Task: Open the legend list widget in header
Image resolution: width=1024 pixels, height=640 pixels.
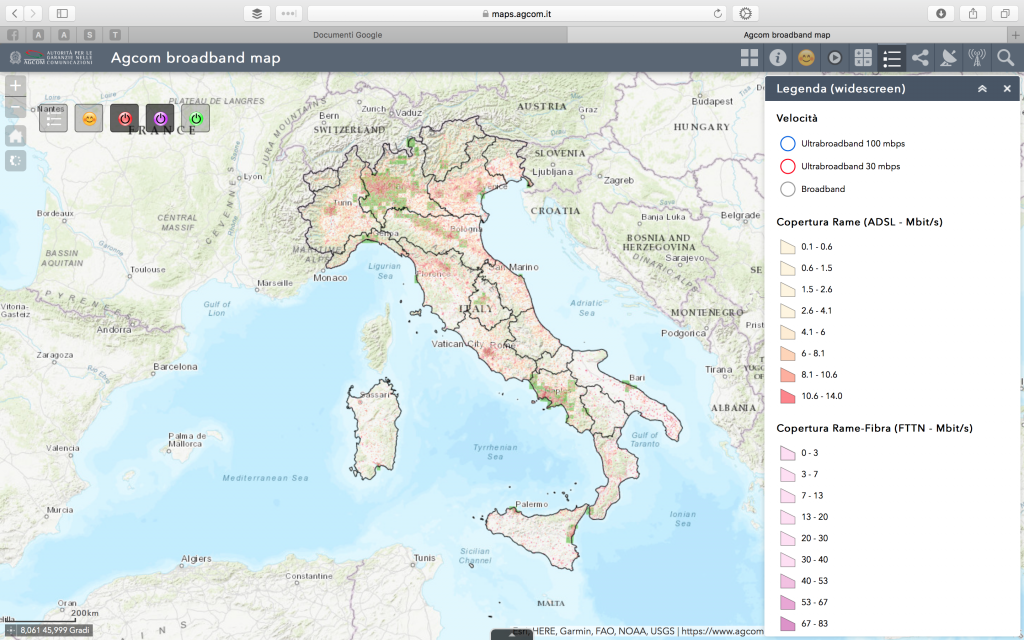Action: 892,58
